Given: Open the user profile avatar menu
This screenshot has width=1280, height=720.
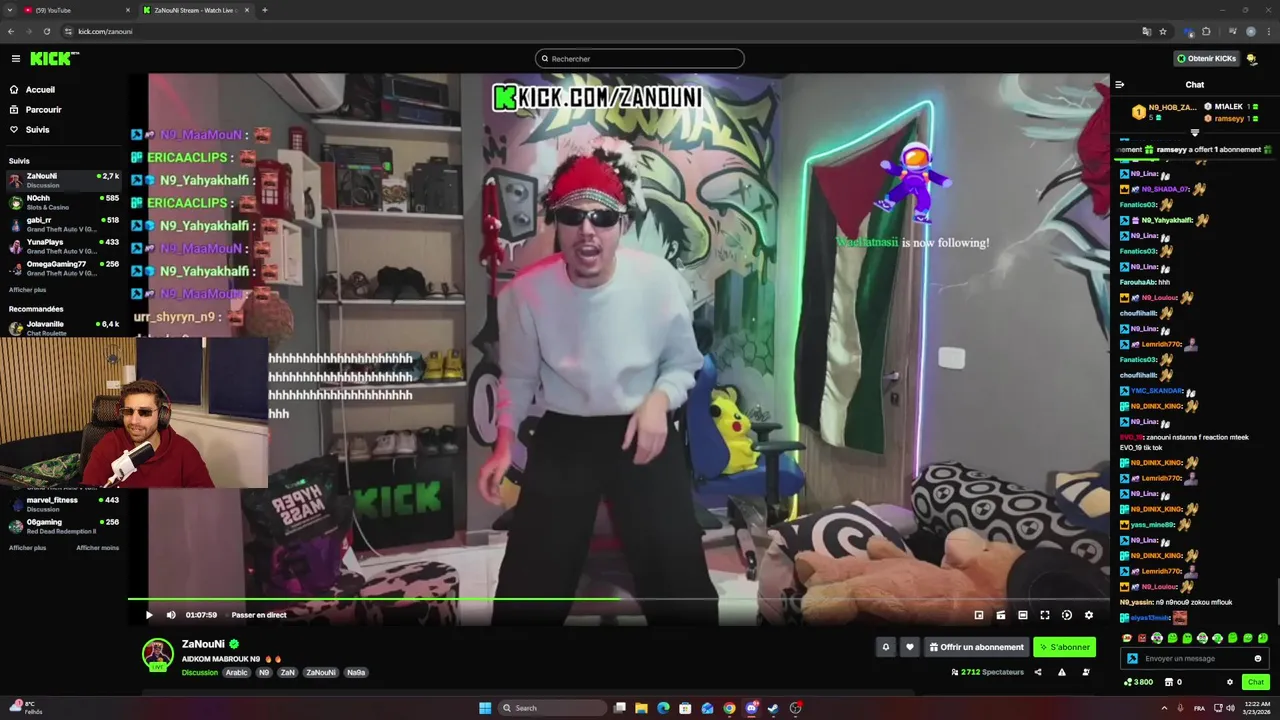Looking at the screenshot, I should coord(1252,59).
